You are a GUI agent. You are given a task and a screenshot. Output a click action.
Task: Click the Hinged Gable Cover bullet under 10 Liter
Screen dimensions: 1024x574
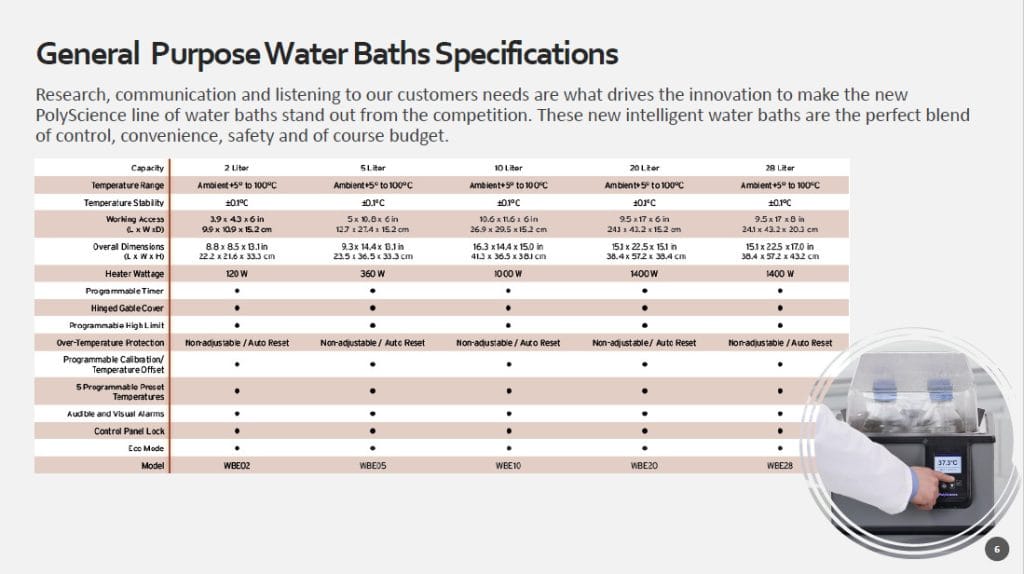tap(508, 308)
